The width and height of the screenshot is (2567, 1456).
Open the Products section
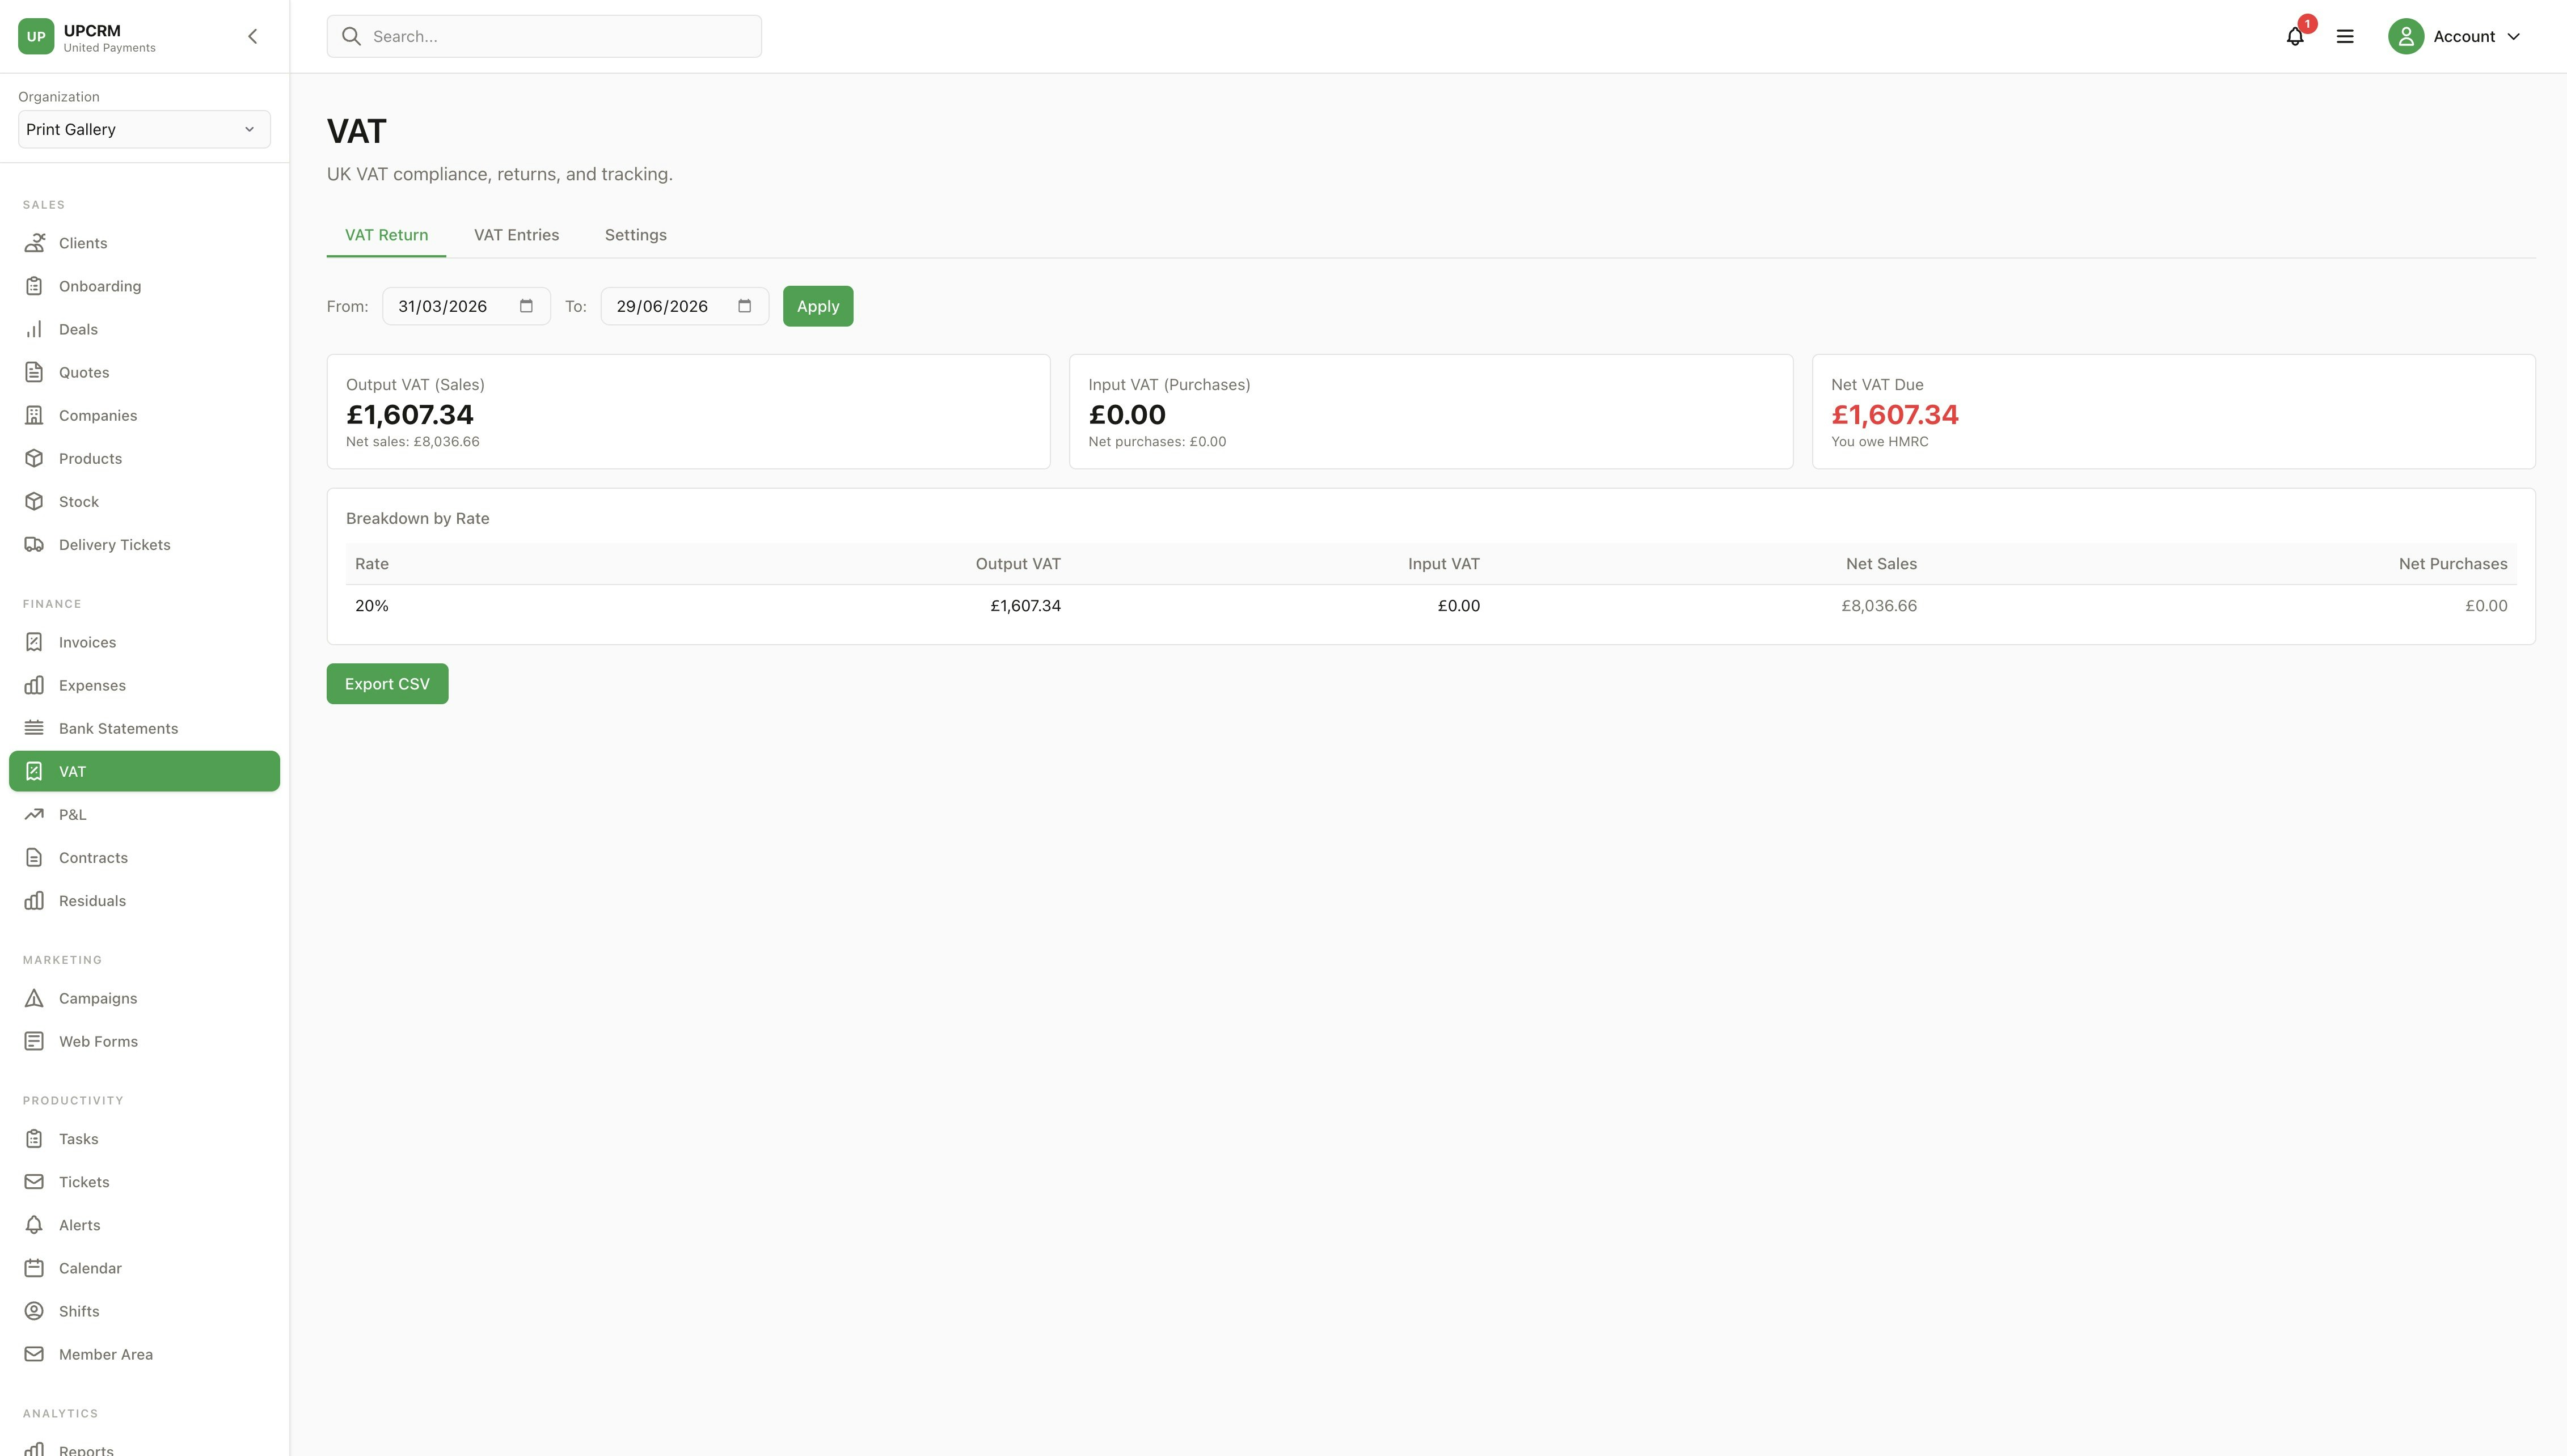pyautogui.click(x=90, y=458)
